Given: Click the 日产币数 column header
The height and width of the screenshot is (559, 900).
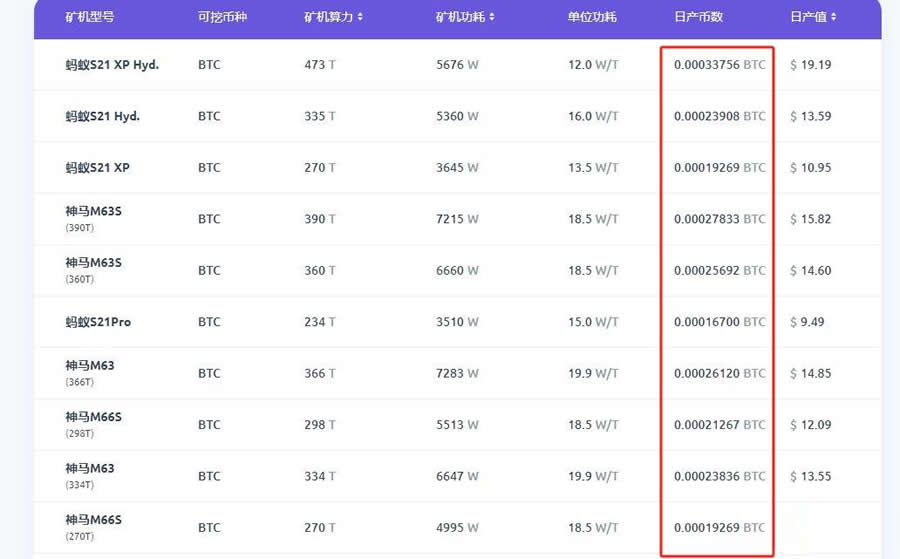Looking at the screenshot, I should (699, 17).
